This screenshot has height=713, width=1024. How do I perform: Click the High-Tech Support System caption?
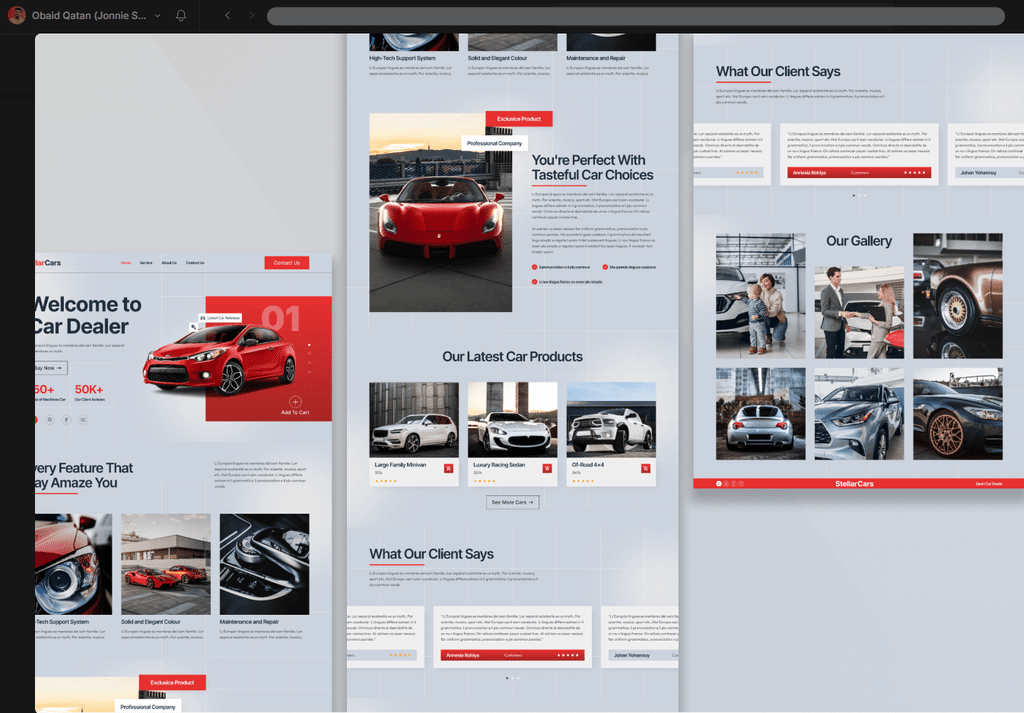402,58
